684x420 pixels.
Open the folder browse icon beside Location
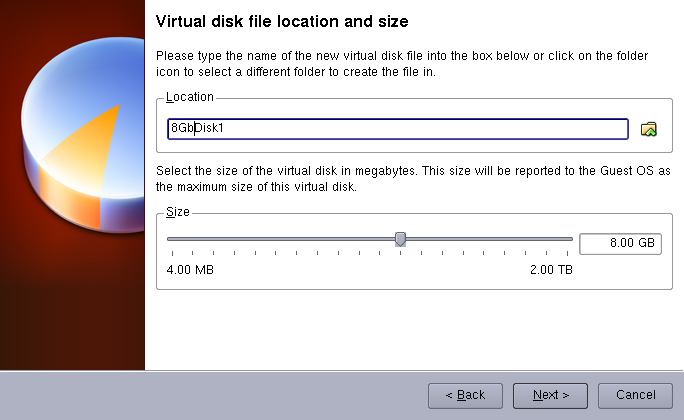[649, 129]
